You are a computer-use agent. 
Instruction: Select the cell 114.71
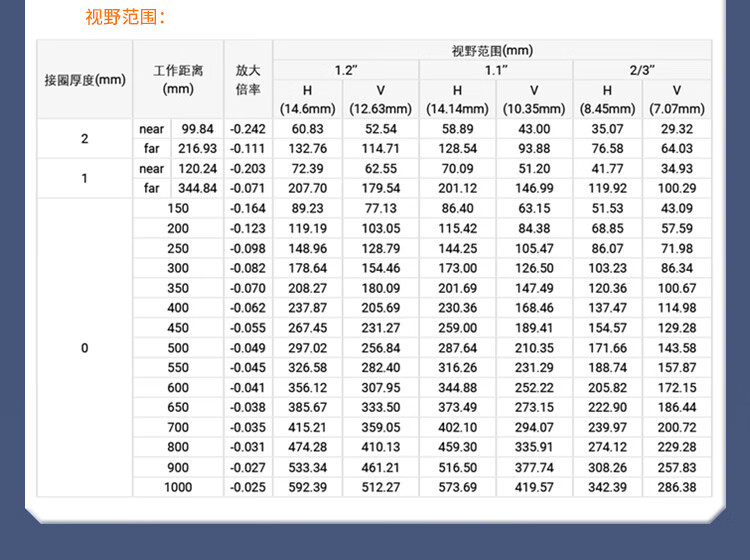[x=381, y=149]
